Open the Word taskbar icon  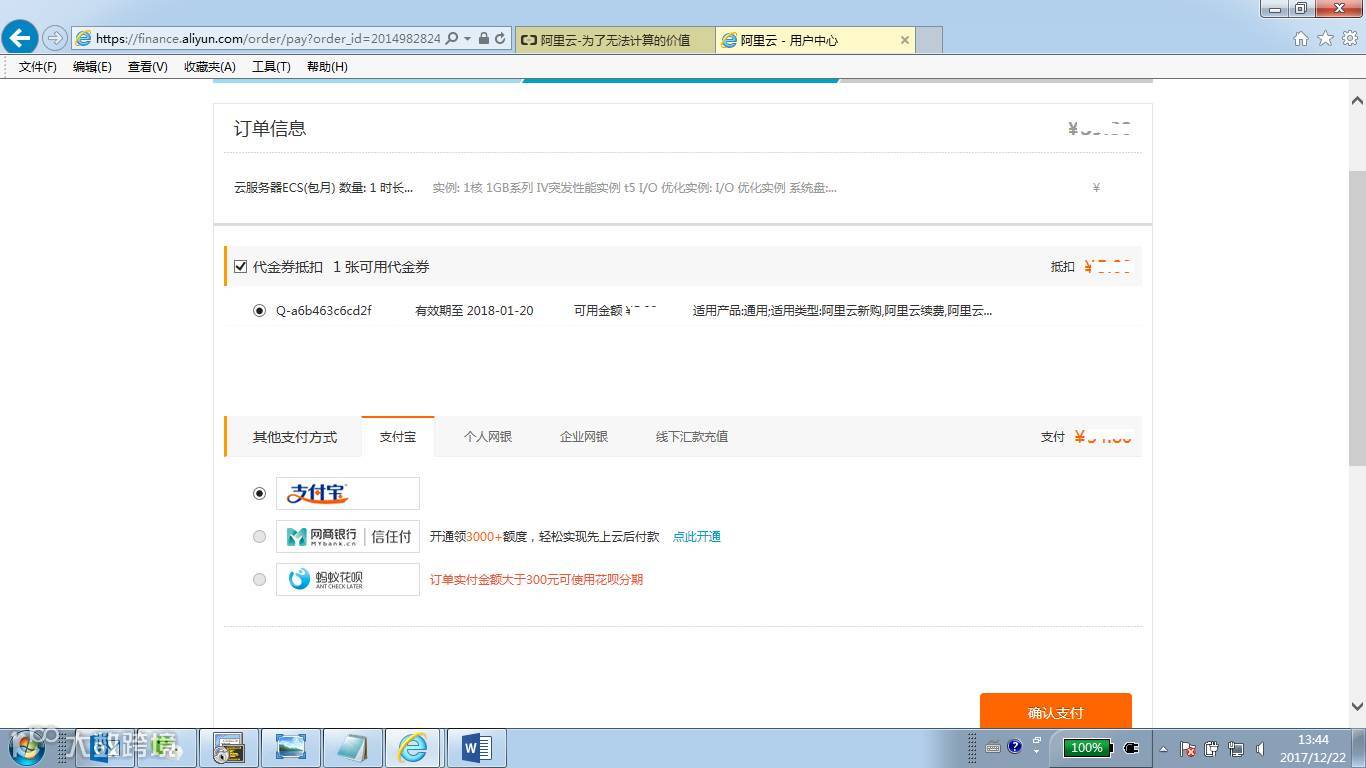pos(476,748)
